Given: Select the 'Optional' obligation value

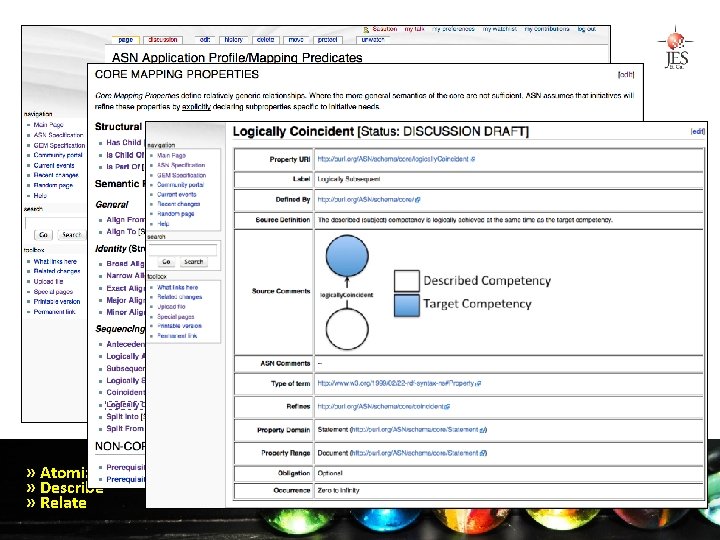Looking at the screenshot, I should point(330,473).
